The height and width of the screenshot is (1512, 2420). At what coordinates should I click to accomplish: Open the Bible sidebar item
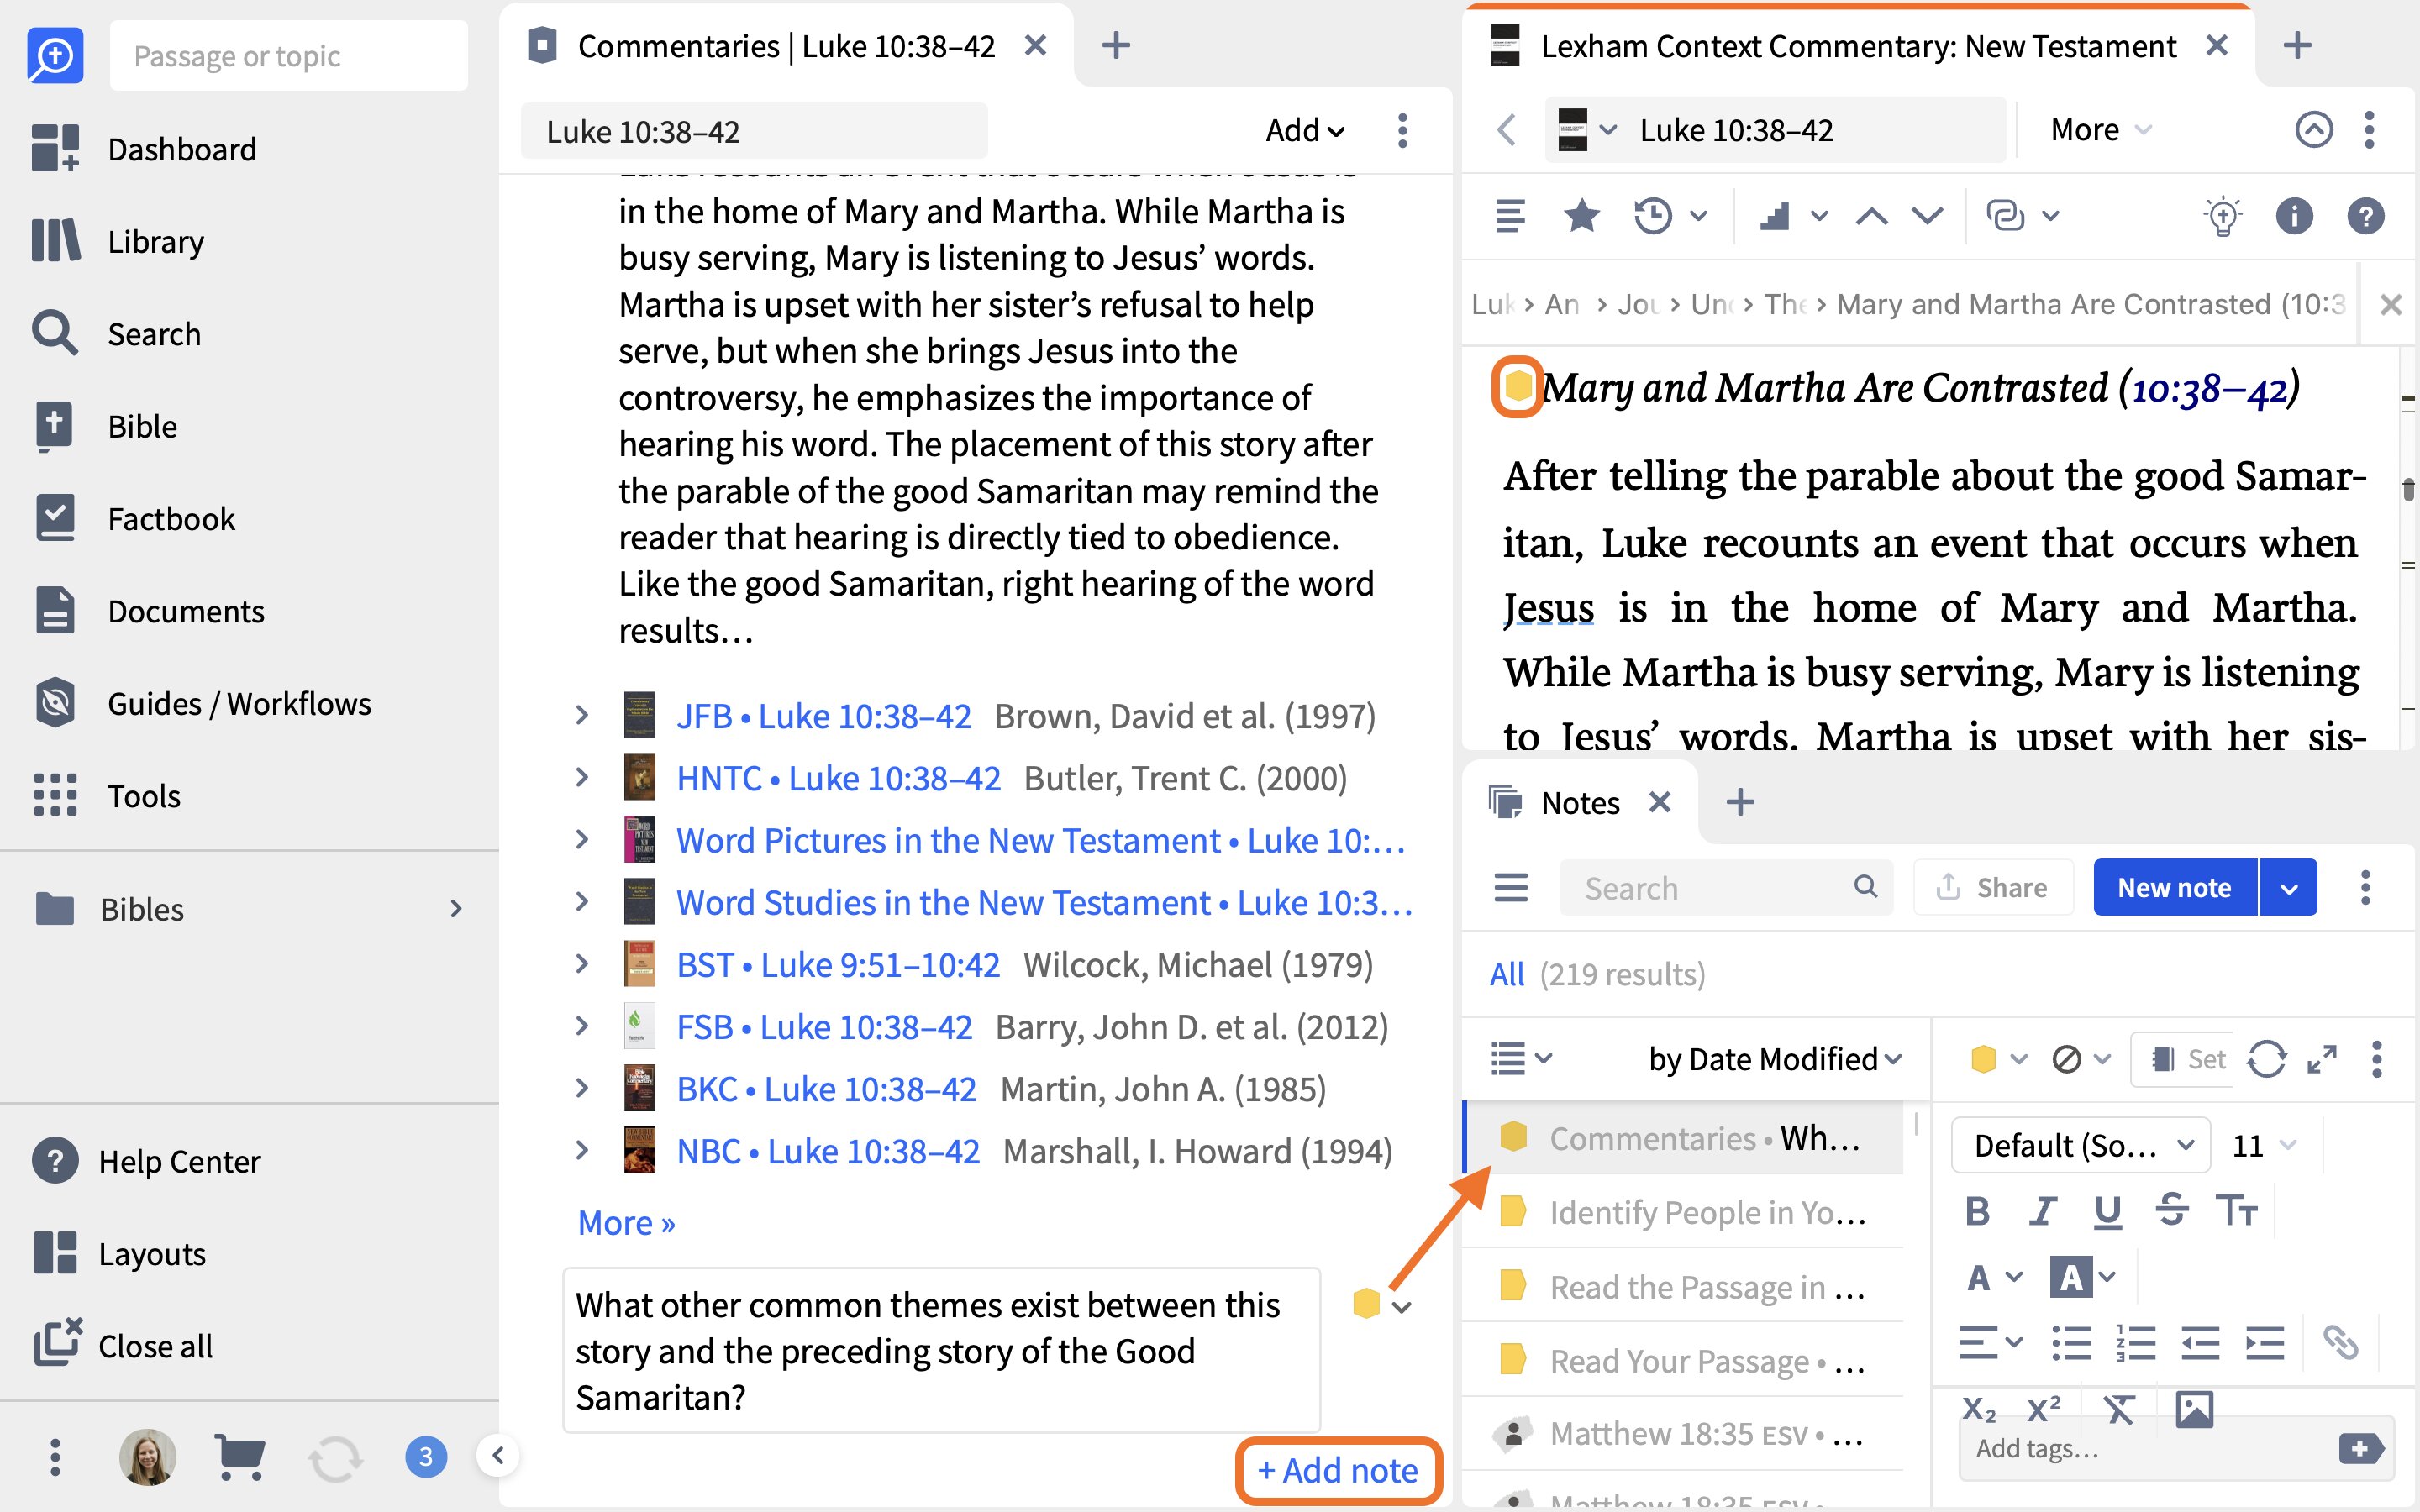click(x=105, y=426)
